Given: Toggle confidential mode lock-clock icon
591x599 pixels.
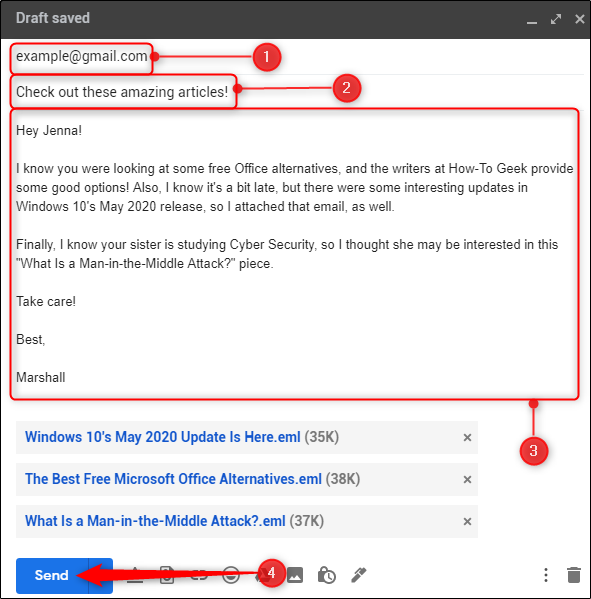Looking at the screenshot, I should click(x=327, y=575).
